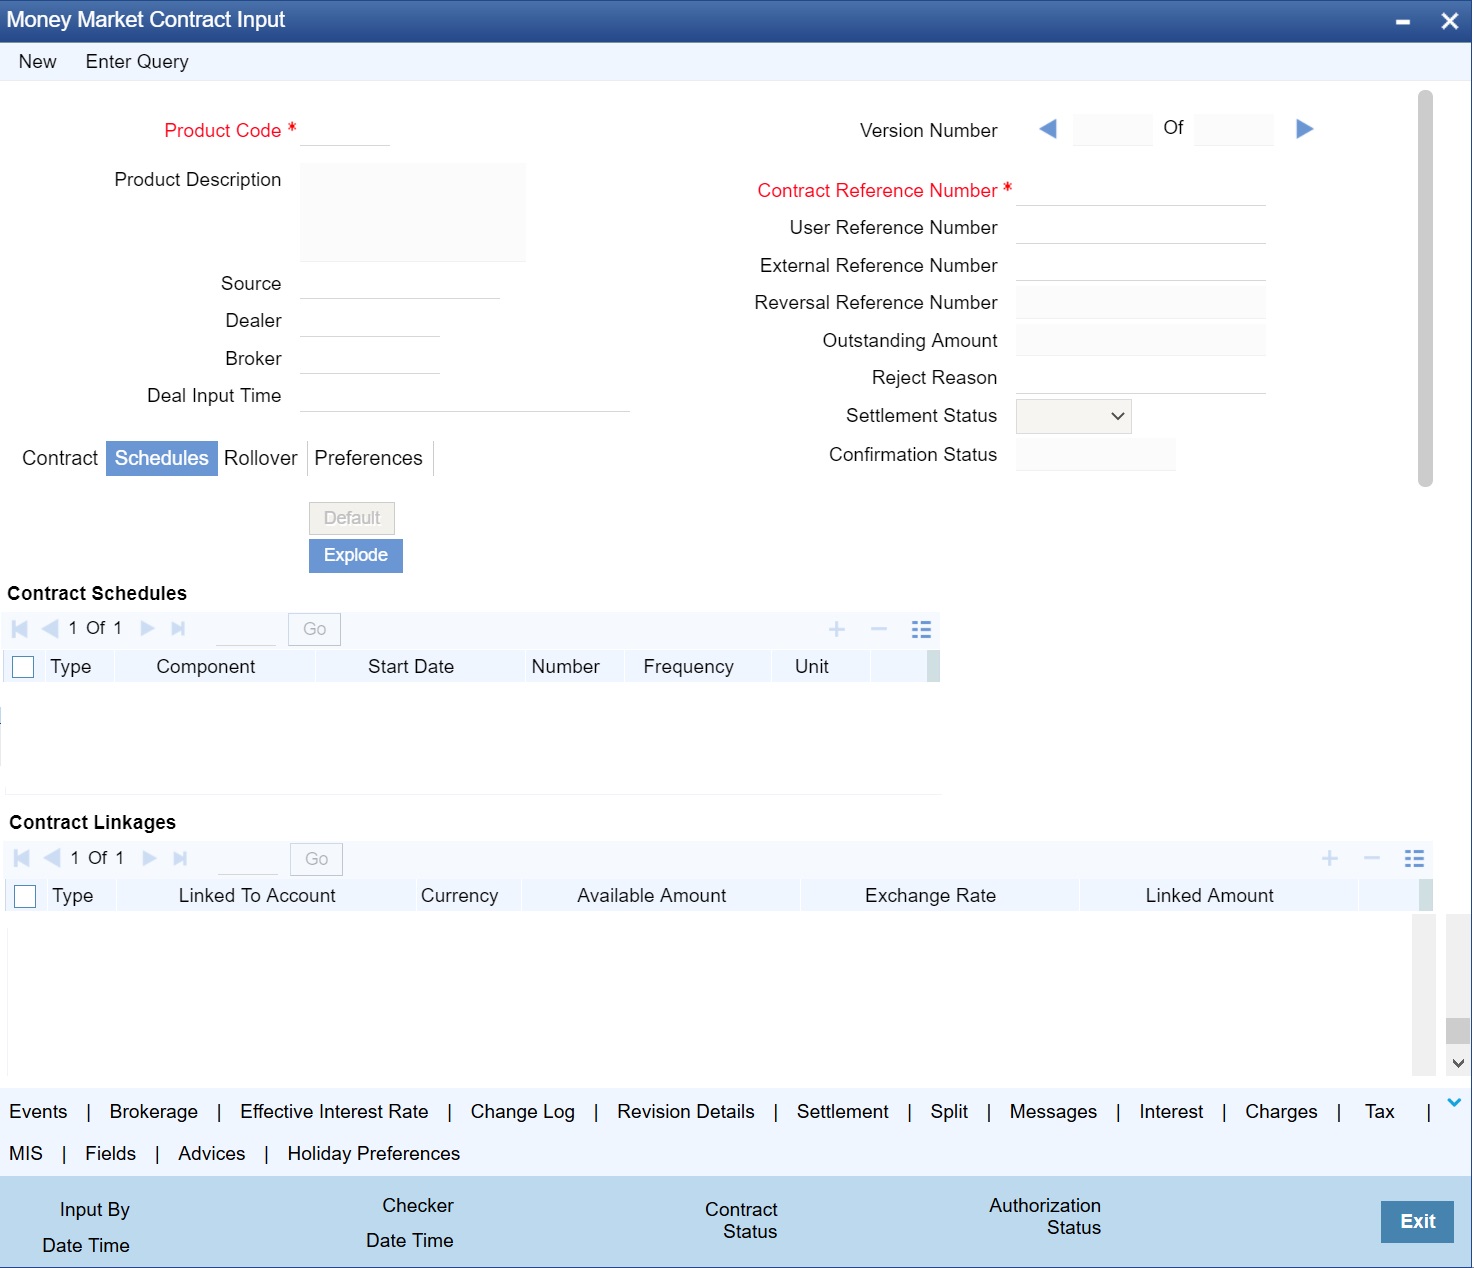Screen dimensions: 1474x1268
Task: Remove a row from Contract Linkages
Action: tap(1370, 858)
